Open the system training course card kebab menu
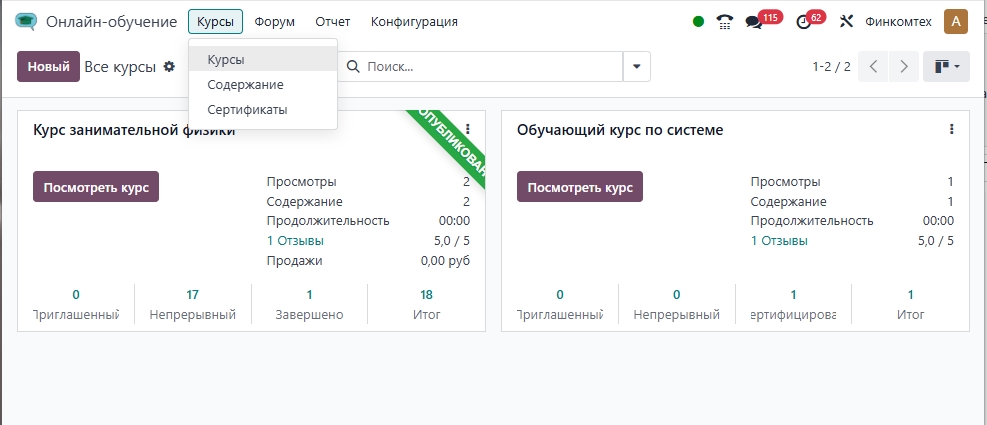987x425 pixels. [x=951, y=129]
